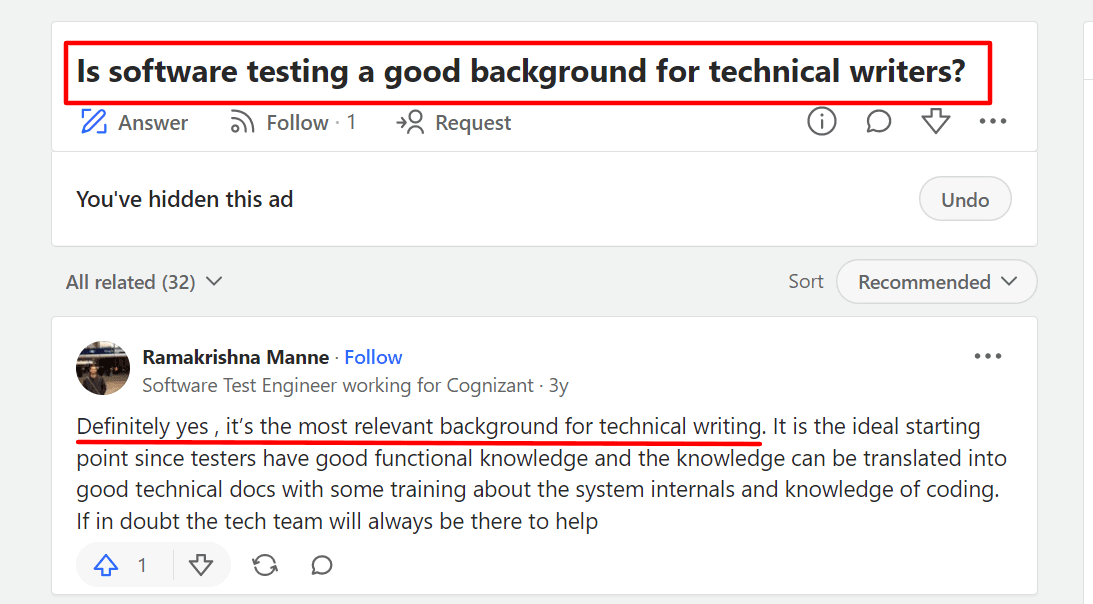Click the Answer pencil icon

point(94,121)
